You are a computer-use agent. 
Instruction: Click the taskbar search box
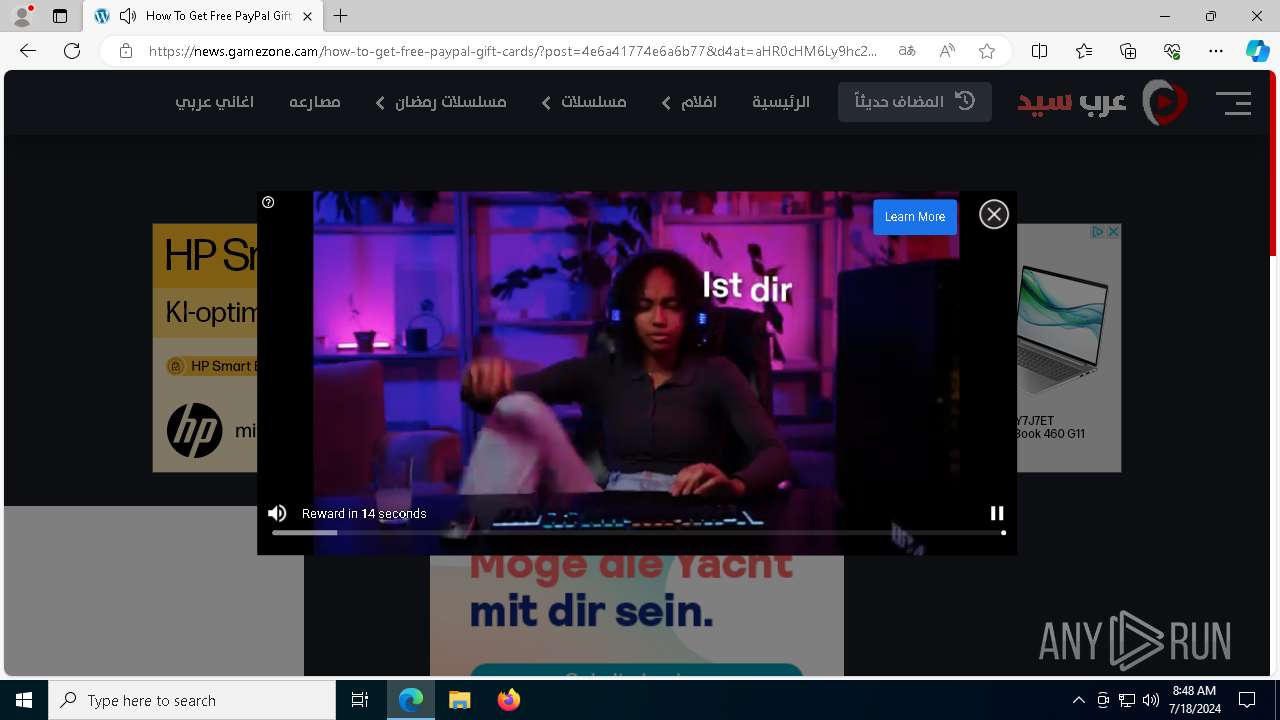click(x=192, y=700)
